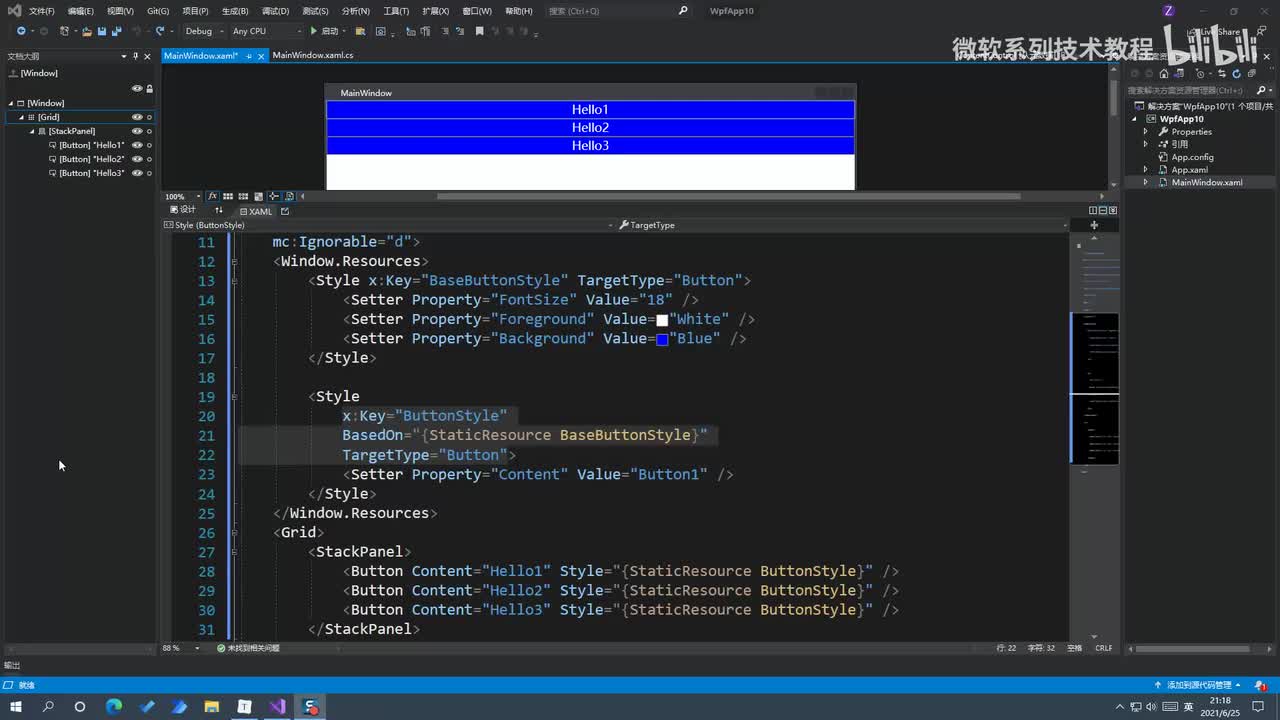Image resolution: width=1280 pixels, height=720 pixels.
Task: Collapse the Grid node in Document Outline
Action: [21, 117]
